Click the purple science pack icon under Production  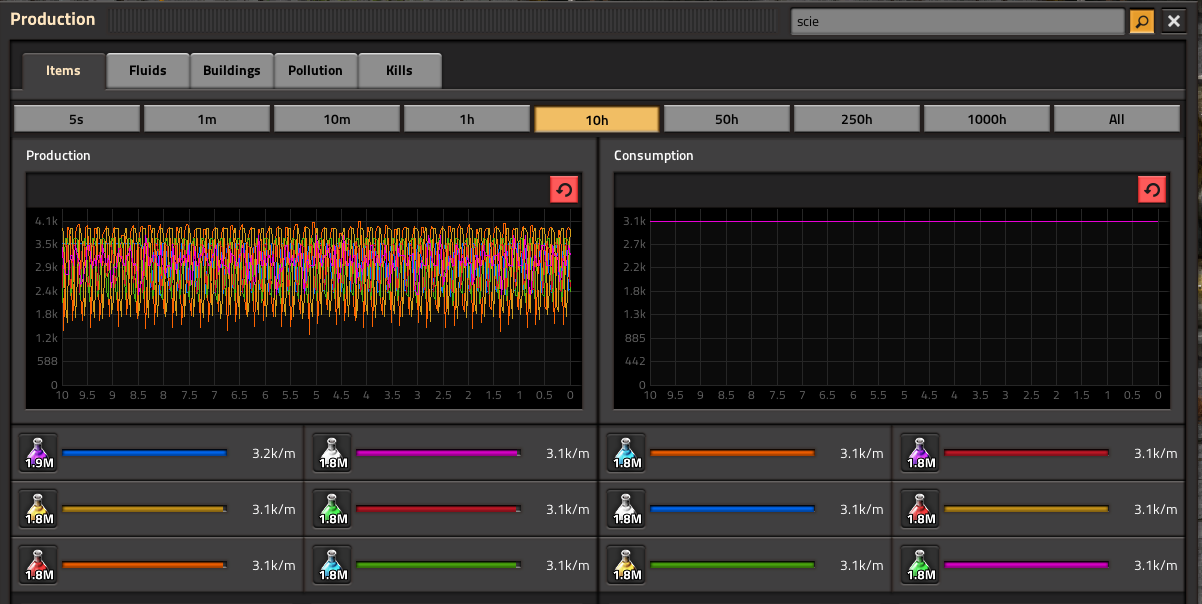(39, 453)
